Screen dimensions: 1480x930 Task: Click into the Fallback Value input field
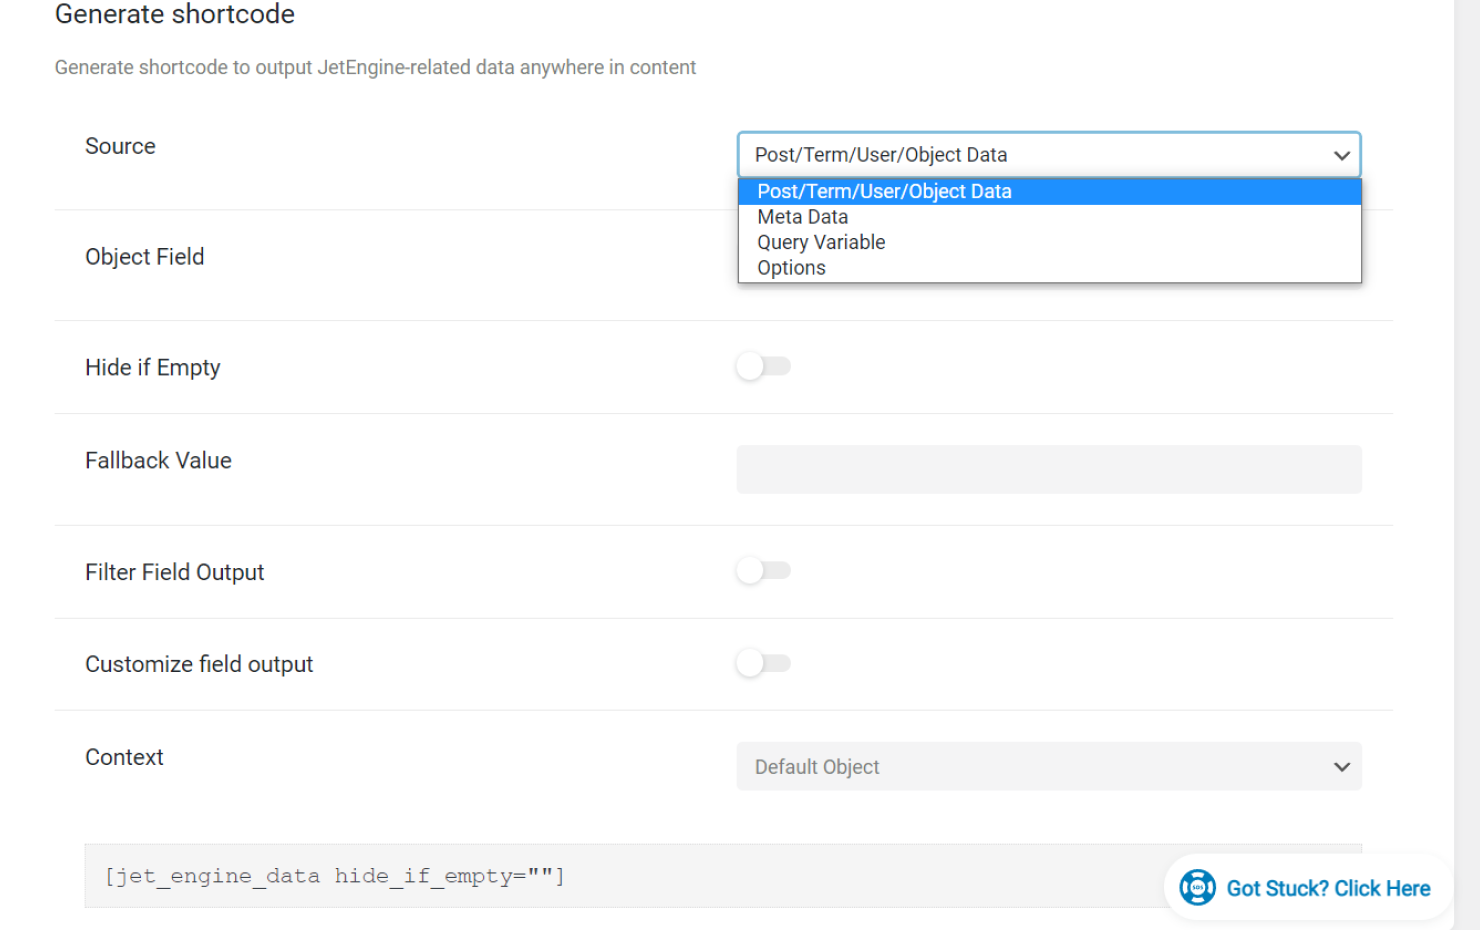tap(1049, 469)
